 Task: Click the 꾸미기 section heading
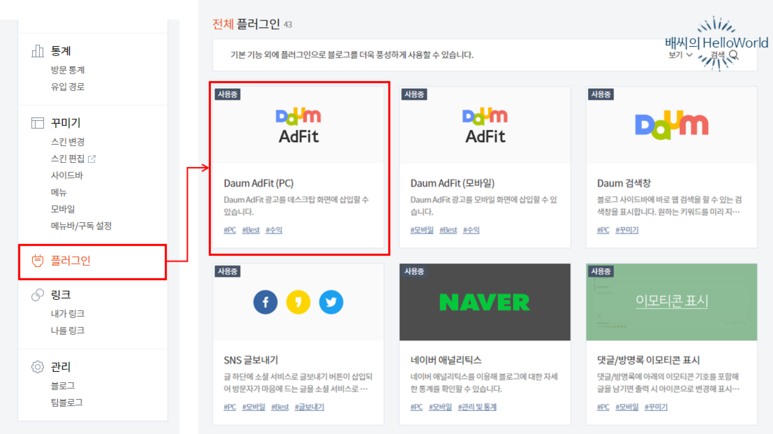(66, 123)
